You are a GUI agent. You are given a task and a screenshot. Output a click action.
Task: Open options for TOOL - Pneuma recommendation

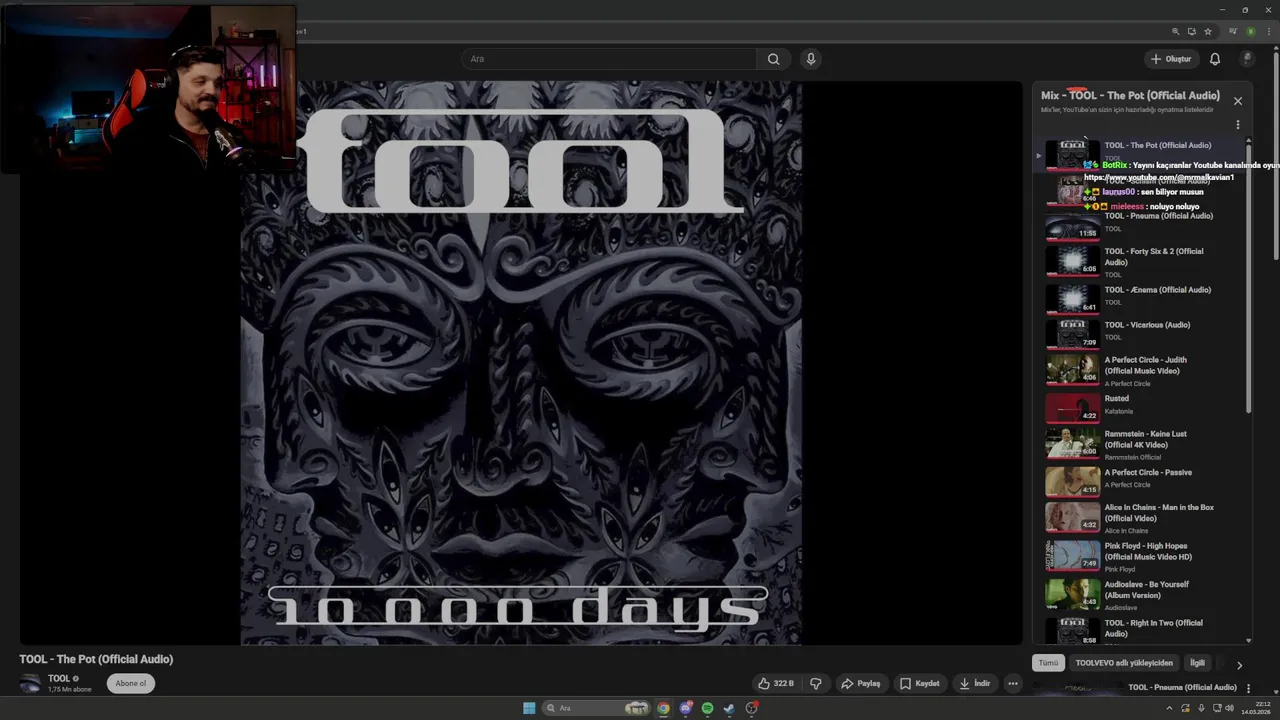[1248, 688]
